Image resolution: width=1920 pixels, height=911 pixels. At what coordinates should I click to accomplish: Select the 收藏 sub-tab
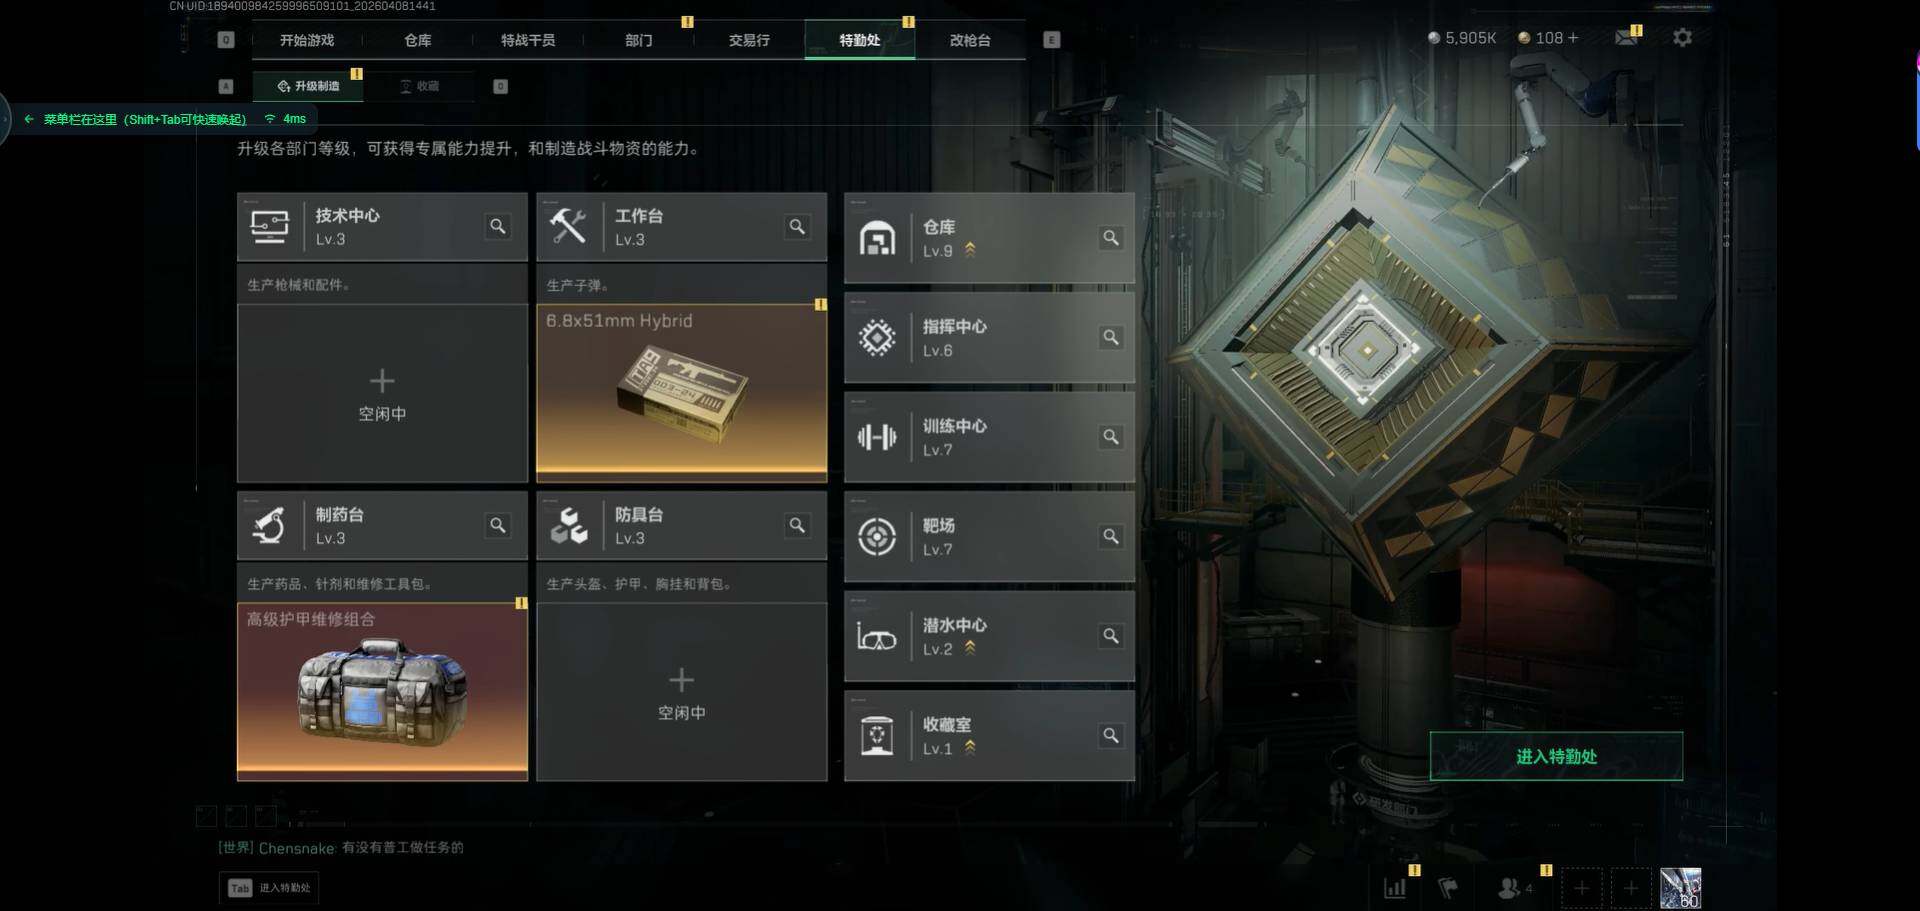coord(420,86)
